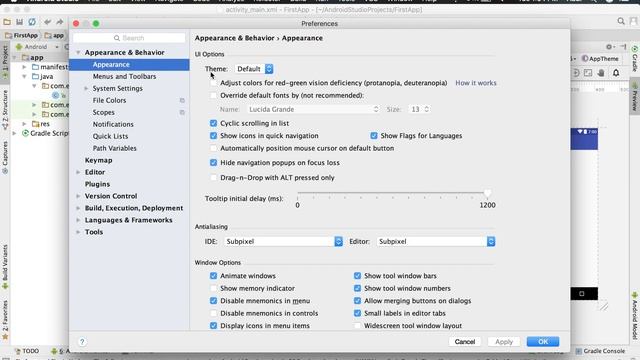The height and width of the screenshot is (360, 640).
Task: Open the Preview side tab
Action: (x=635, y=97)
